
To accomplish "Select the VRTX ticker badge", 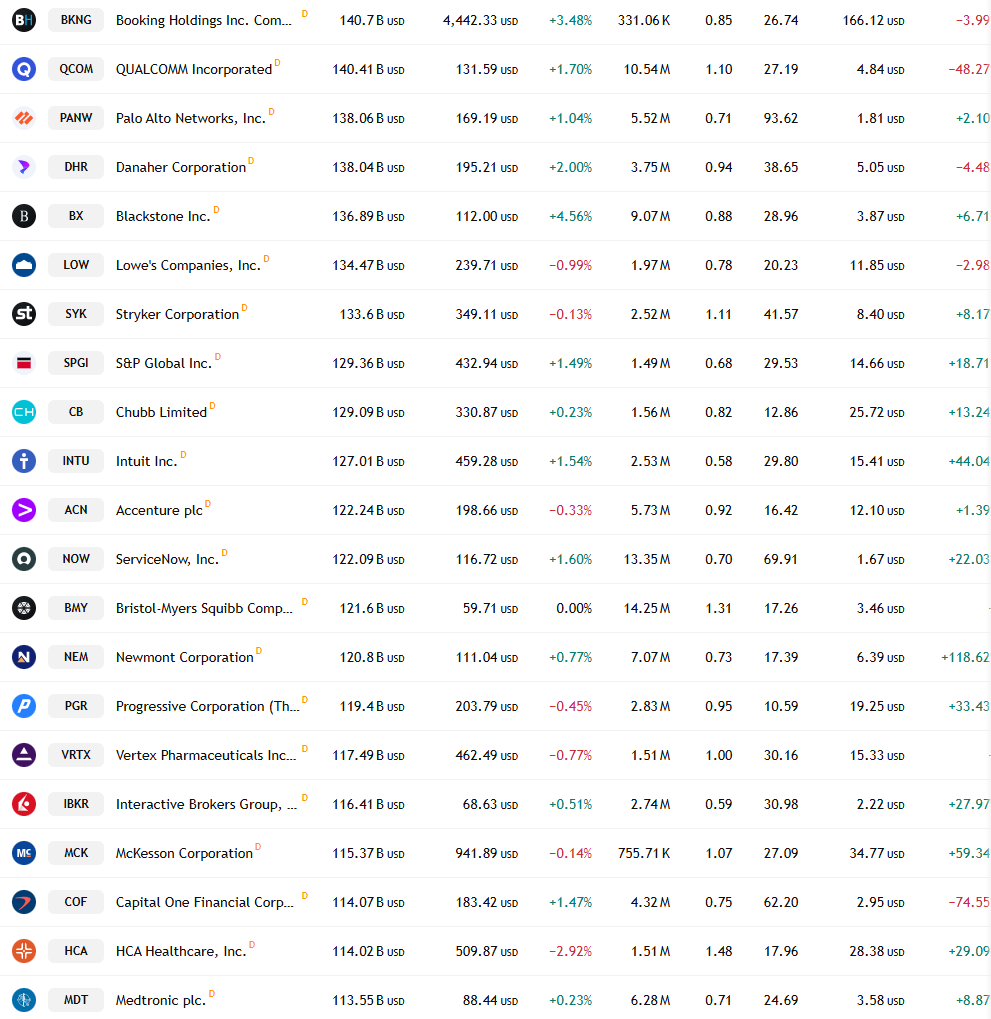I will coord(76,755).
